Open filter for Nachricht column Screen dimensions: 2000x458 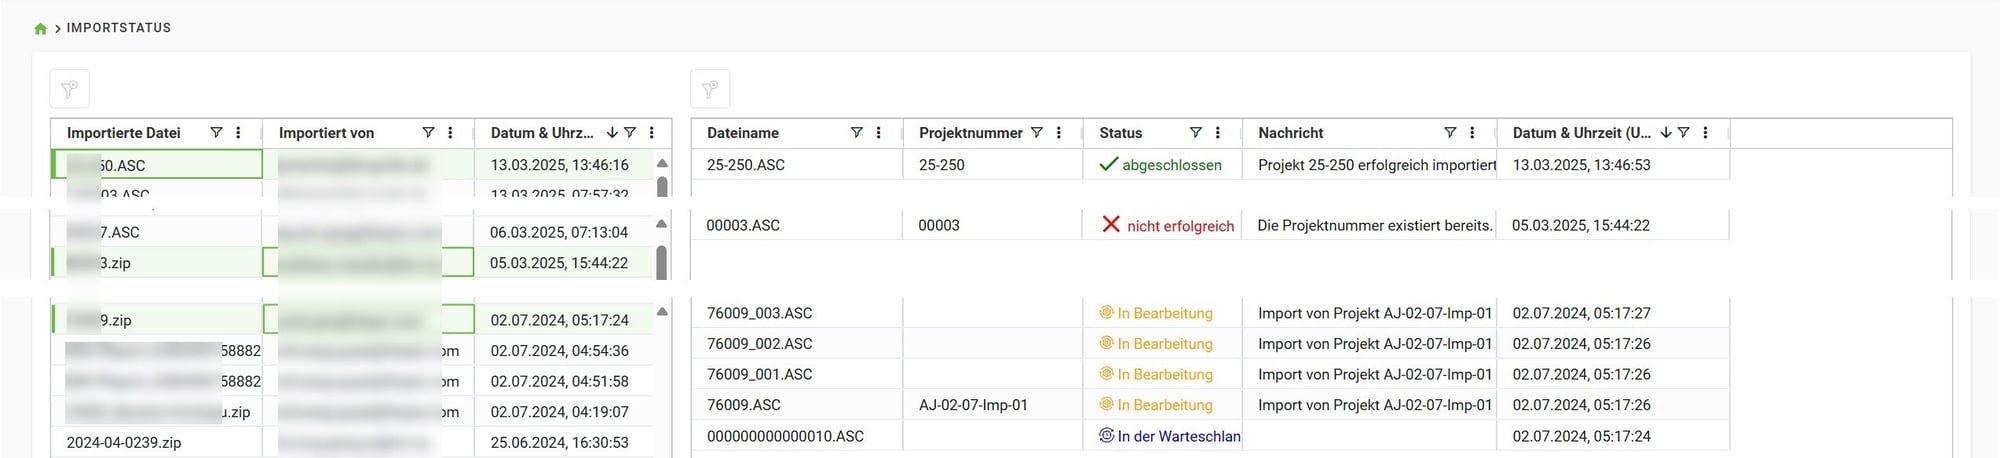click(1450, 132)
